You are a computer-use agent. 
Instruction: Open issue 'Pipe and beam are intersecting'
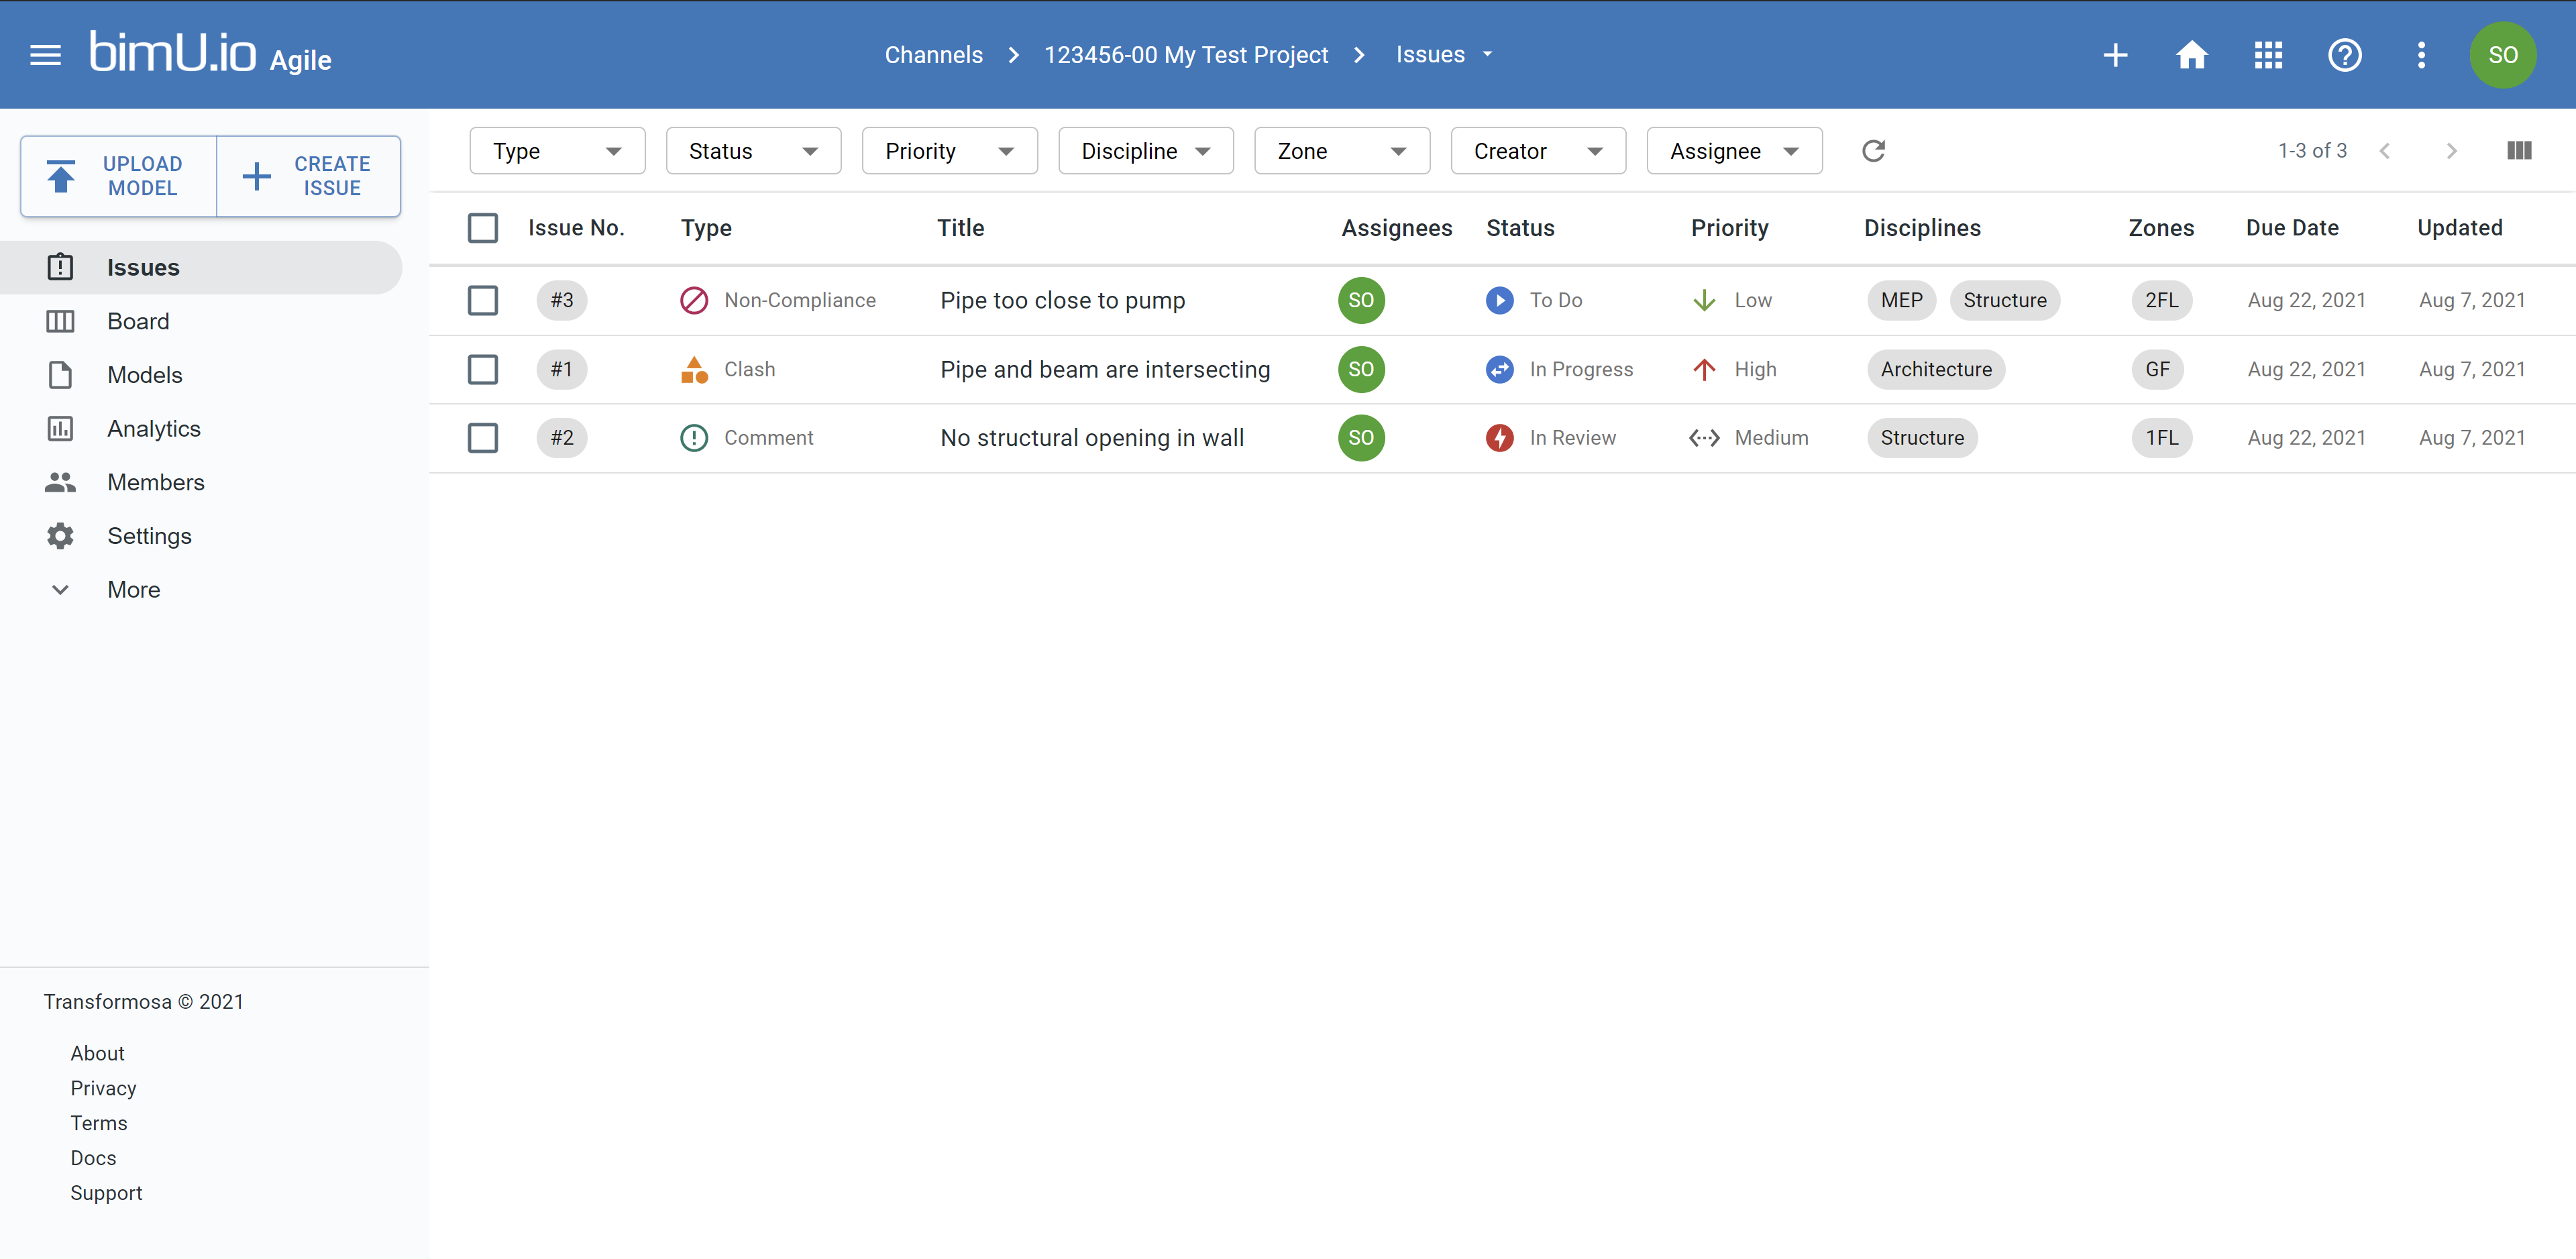point(1105,369)
